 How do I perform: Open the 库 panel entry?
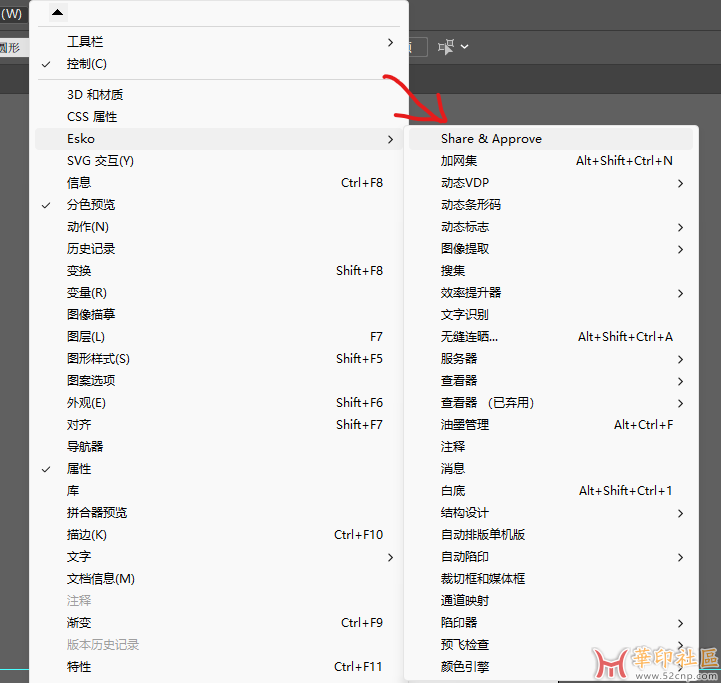click(219, 491)
